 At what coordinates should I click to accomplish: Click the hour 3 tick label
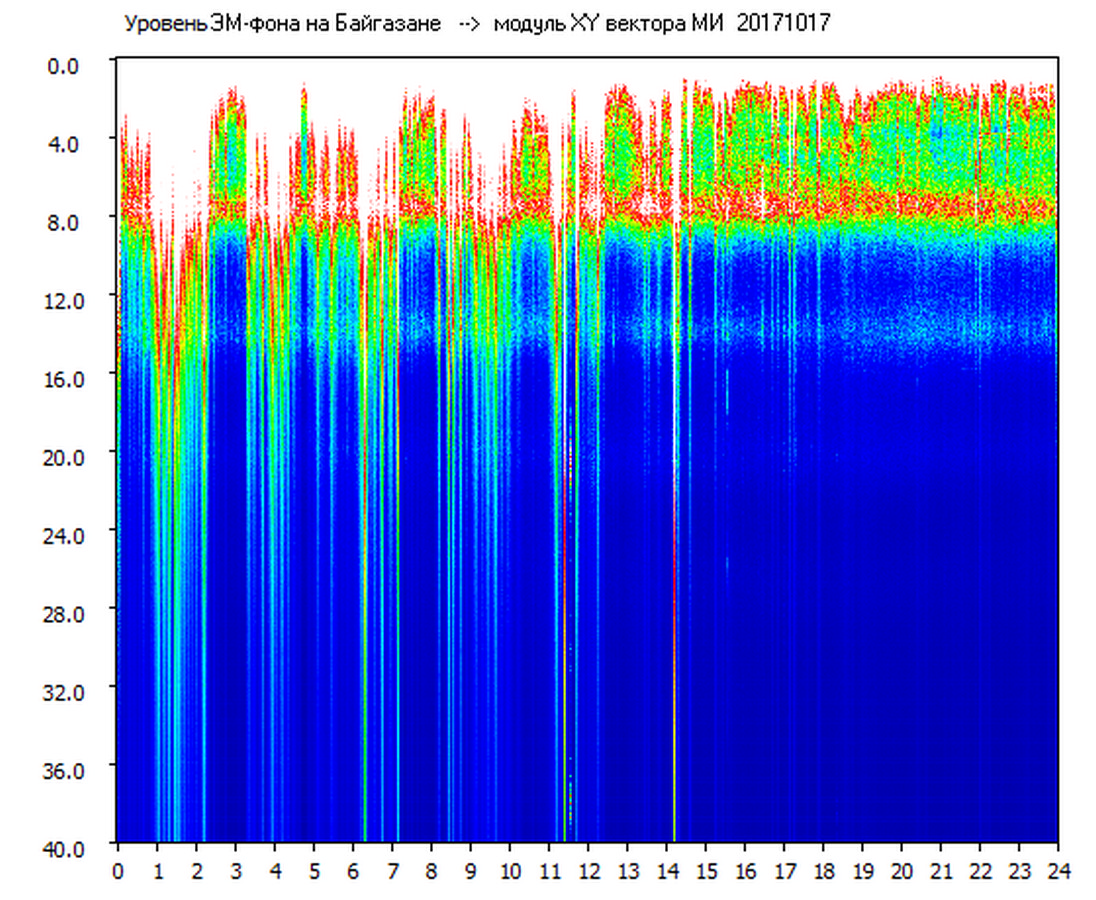(235, 870)
